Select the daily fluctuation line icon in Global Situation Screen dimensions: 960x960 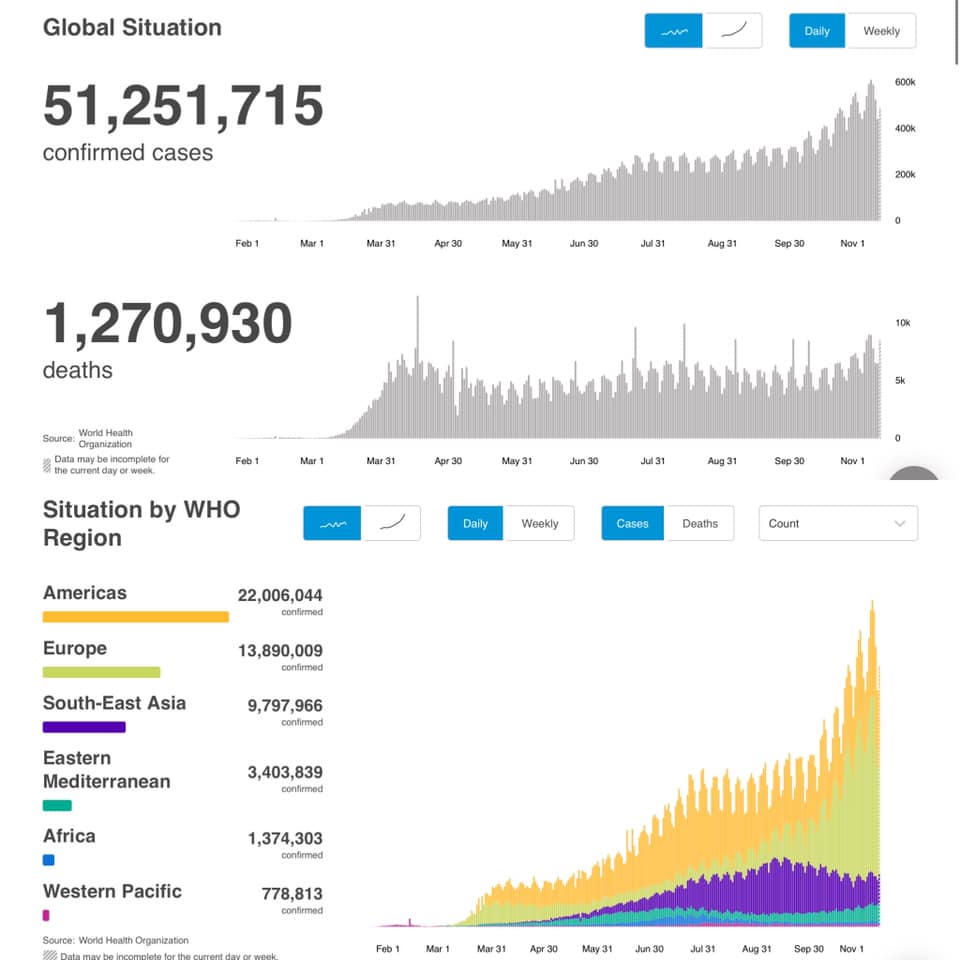point(675,31)
